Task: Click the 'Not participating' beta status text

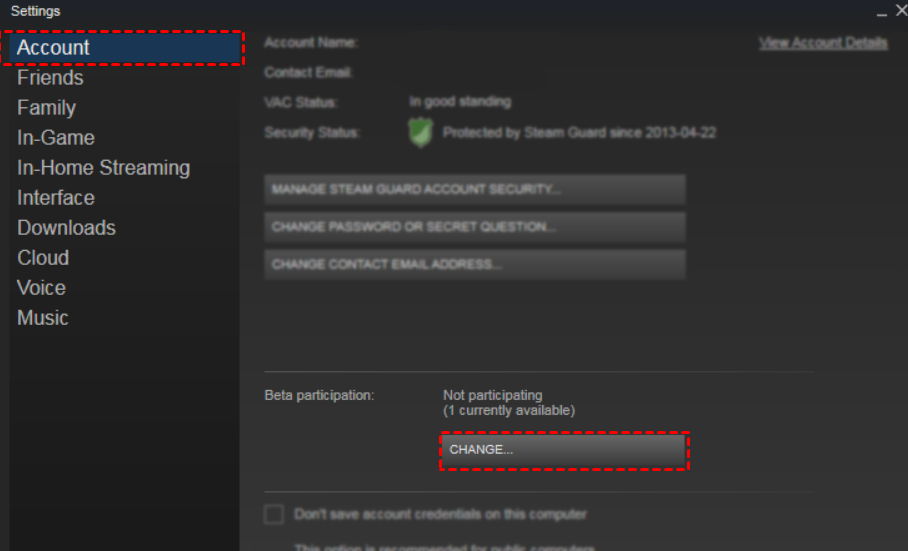Action: click(493, 395)
